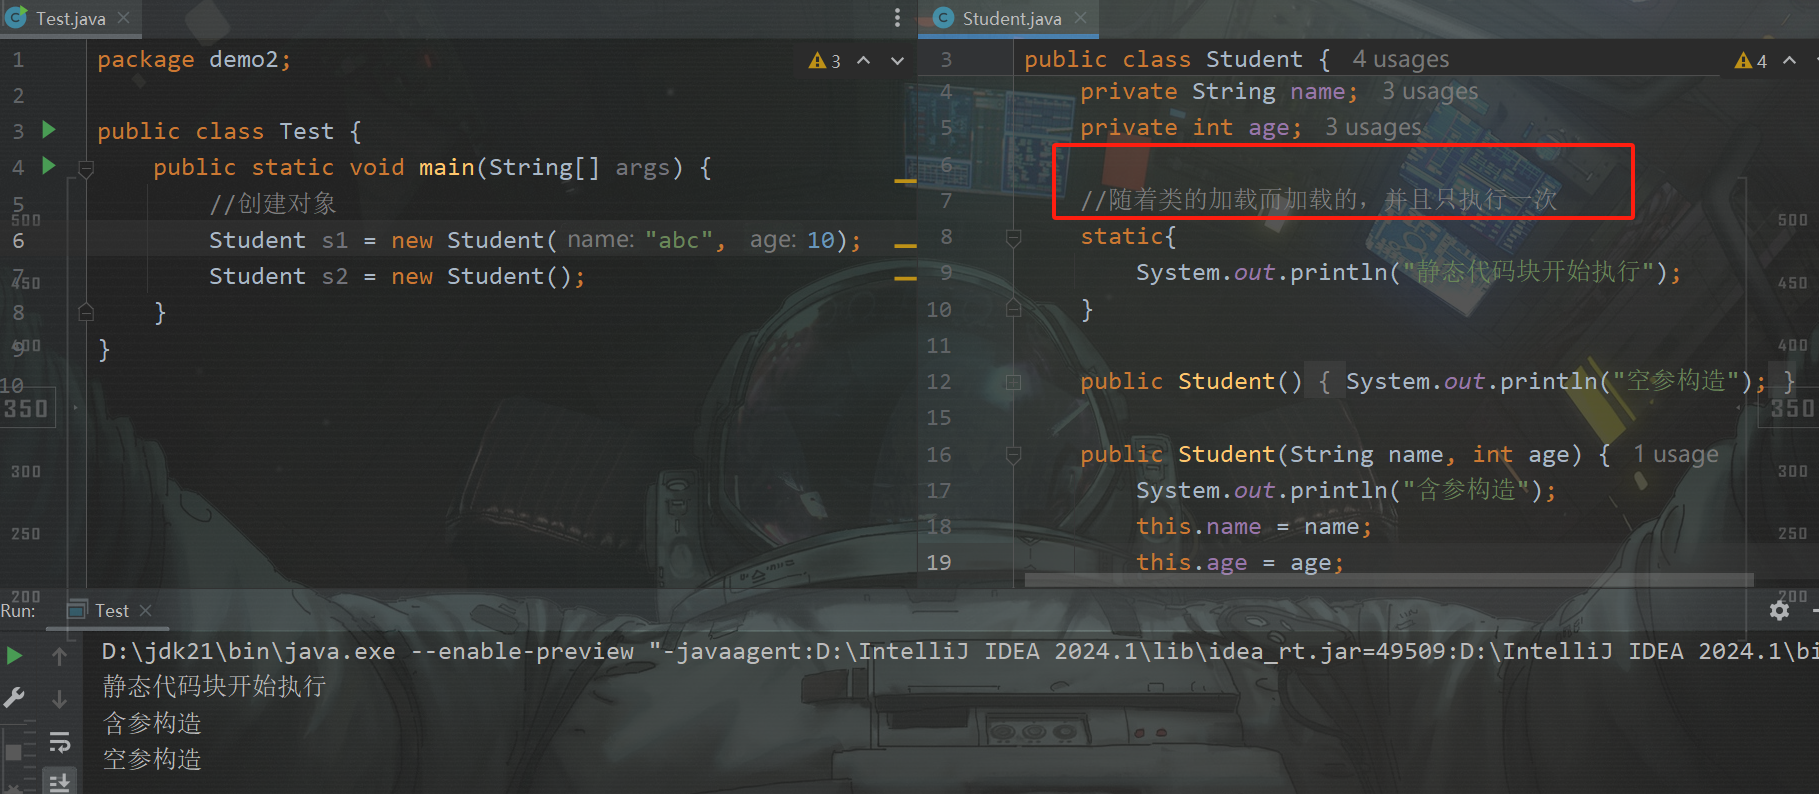The image size is (1819, 794).
Task: Click fold end marker at line 8 in Test.java
Action: [86, 313]
